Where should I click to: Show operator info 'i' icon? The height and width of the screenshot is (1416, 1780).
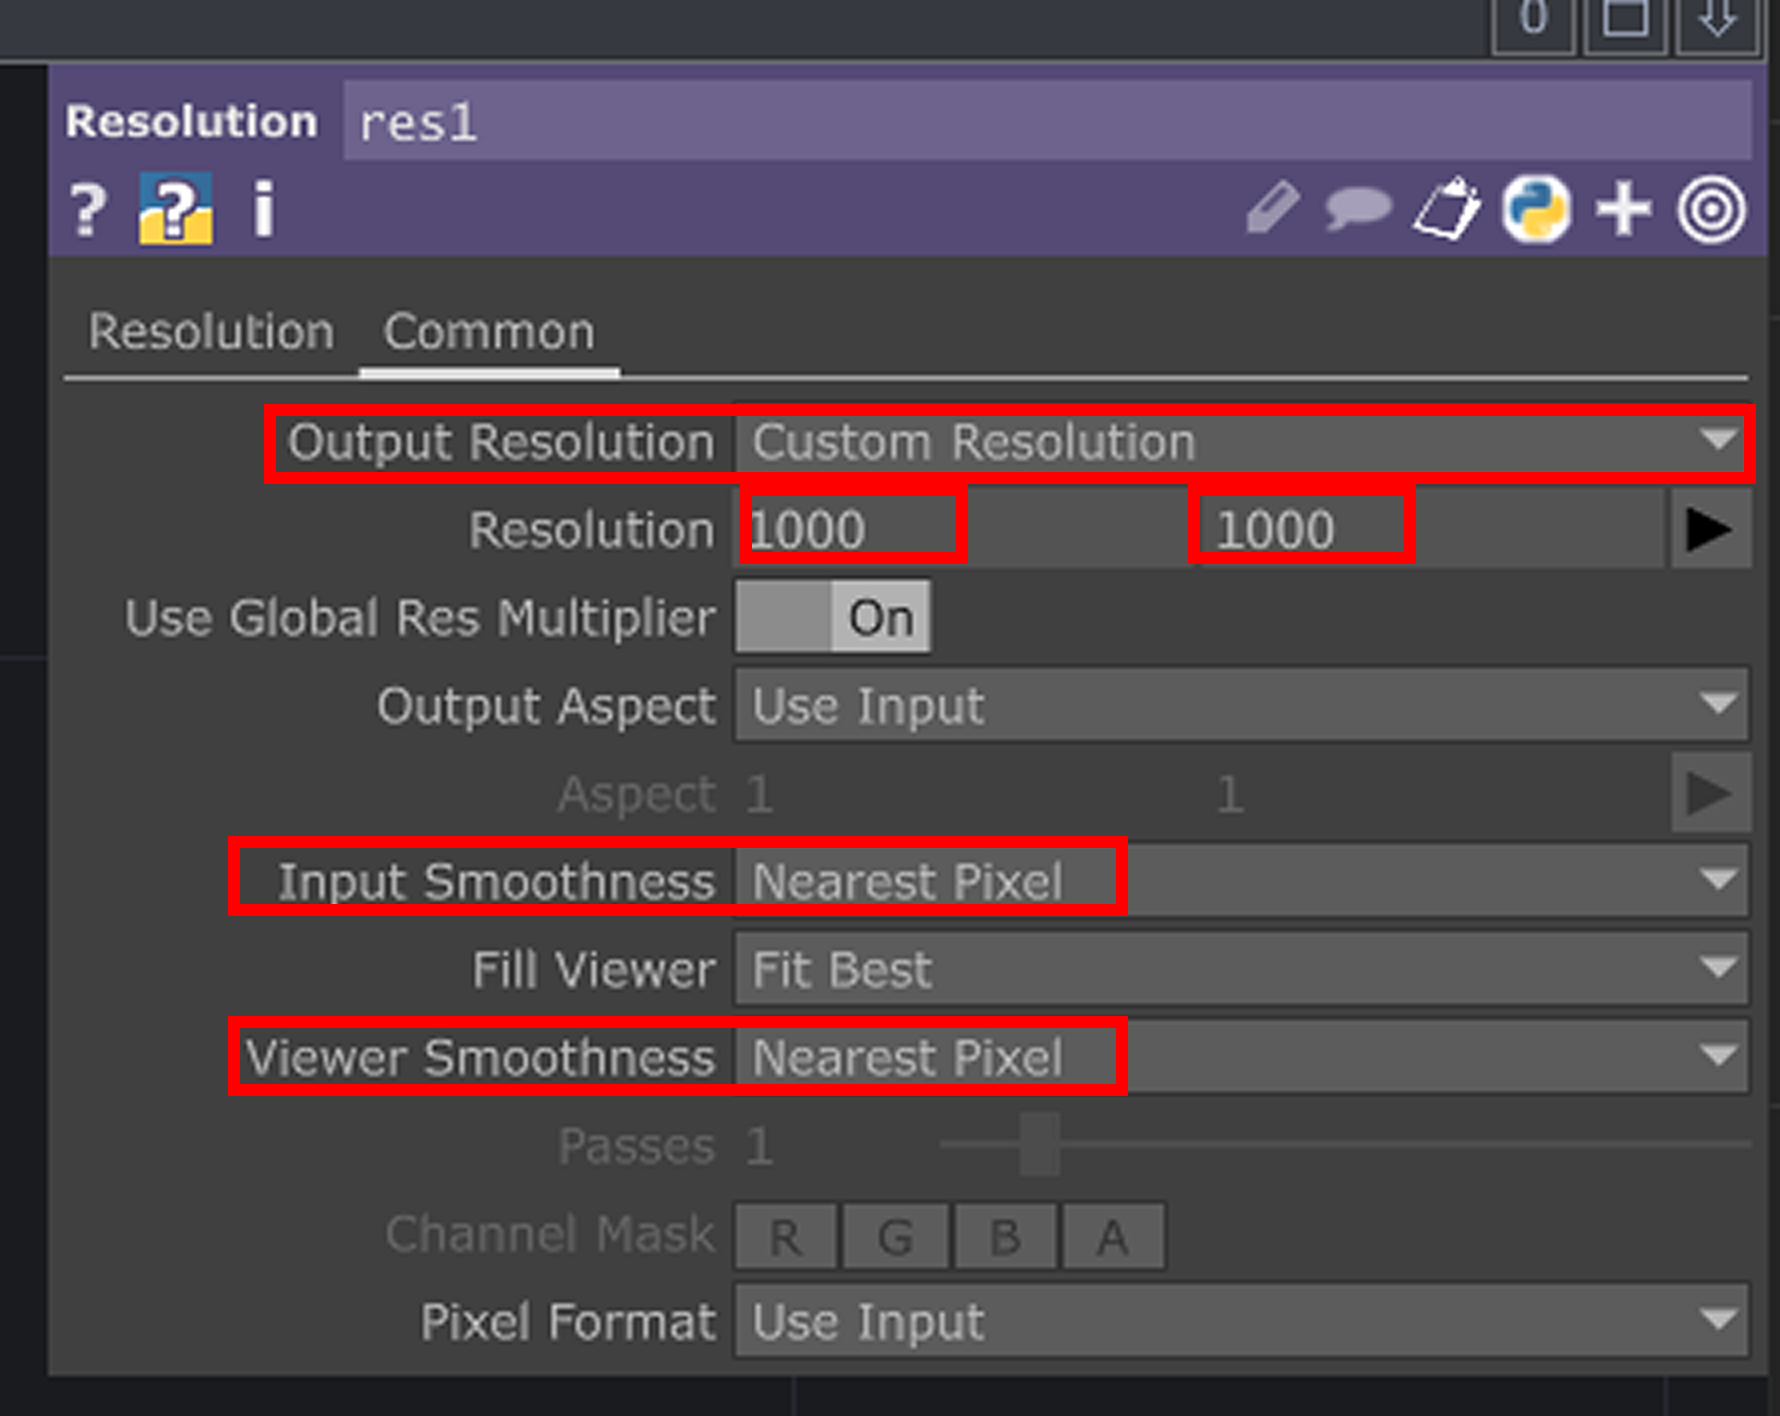tap(263, 209)
